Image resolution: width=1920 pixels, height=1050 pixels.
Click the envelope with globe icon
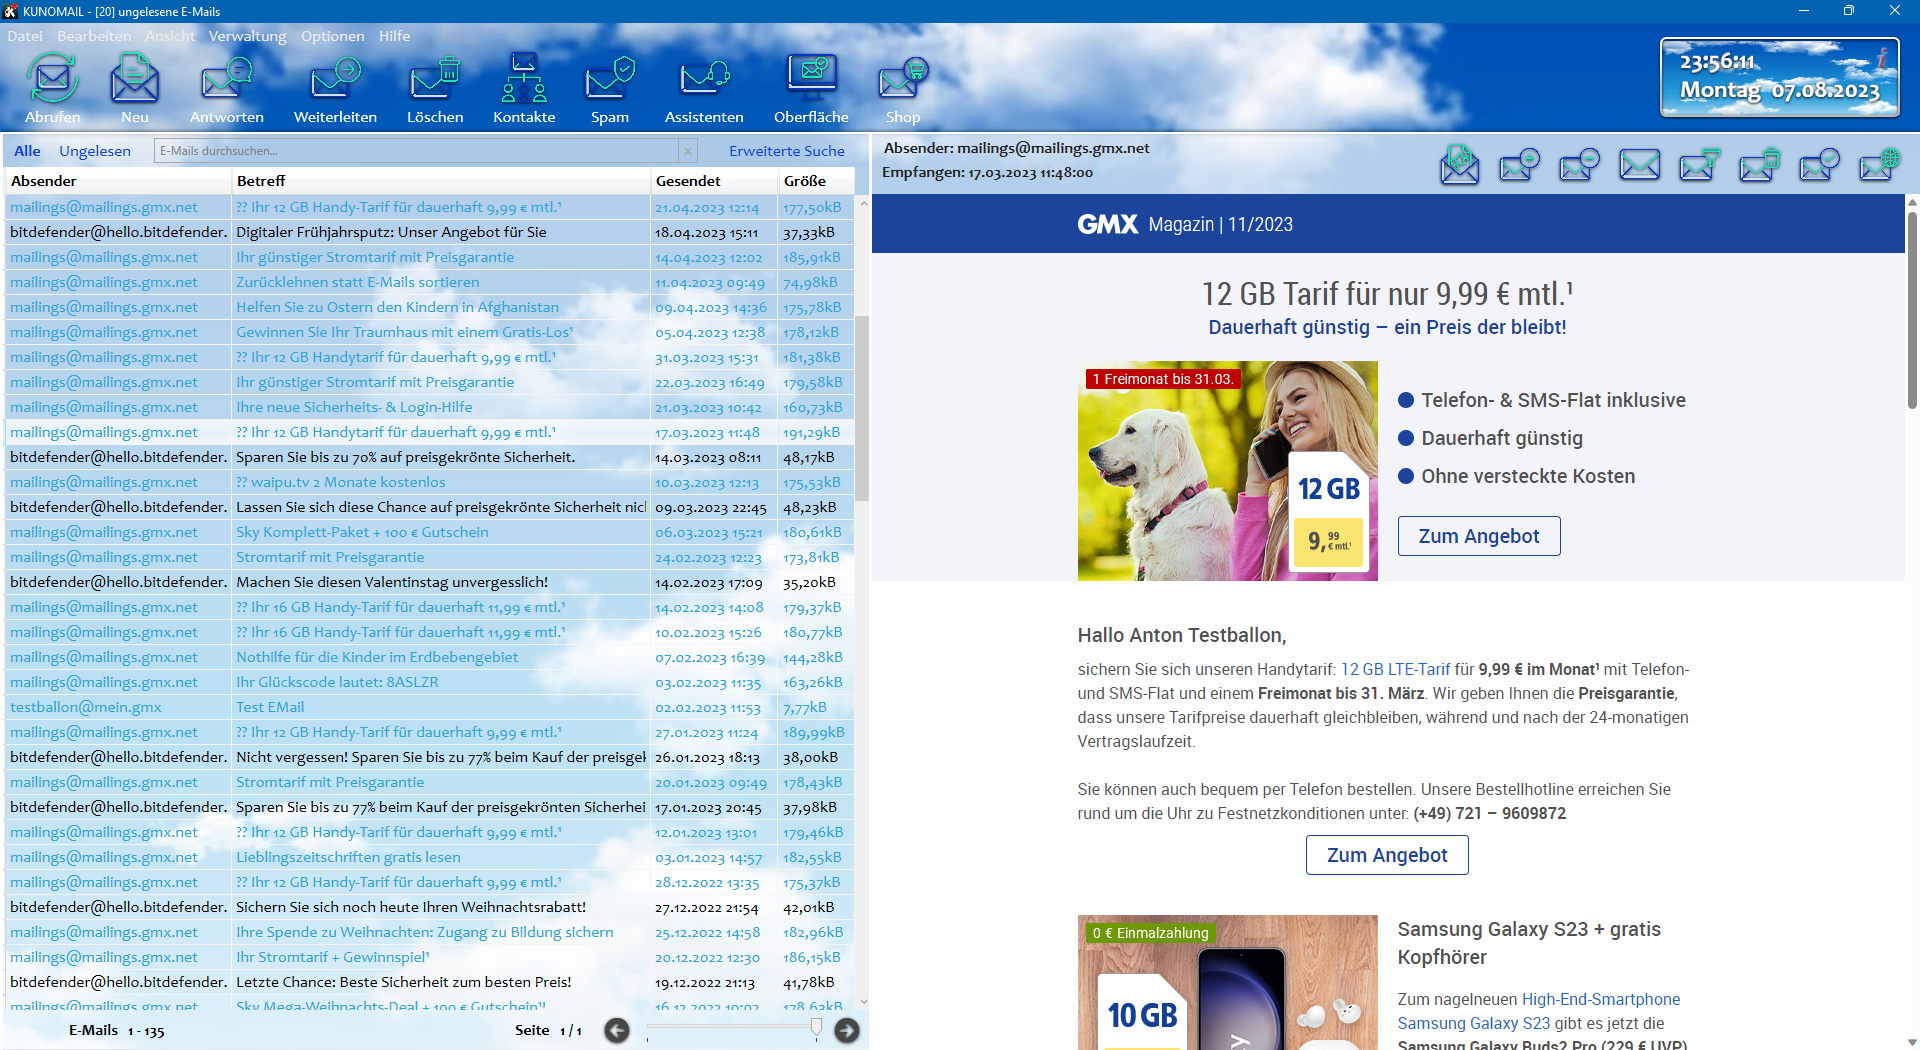coord(1879,164)
